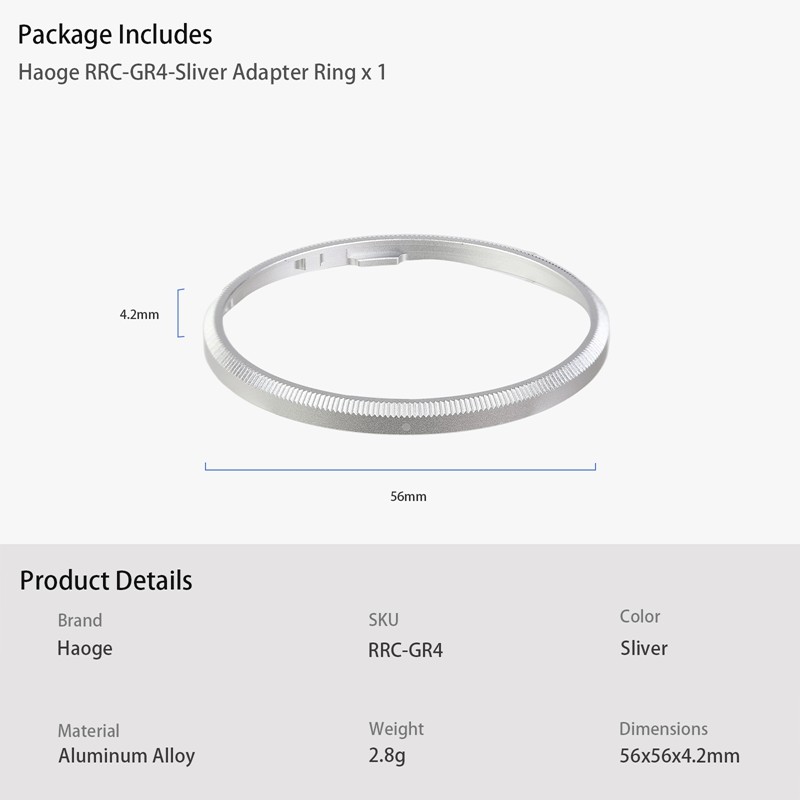
Task: Click the SKU field label
Action: pos(384,621)
